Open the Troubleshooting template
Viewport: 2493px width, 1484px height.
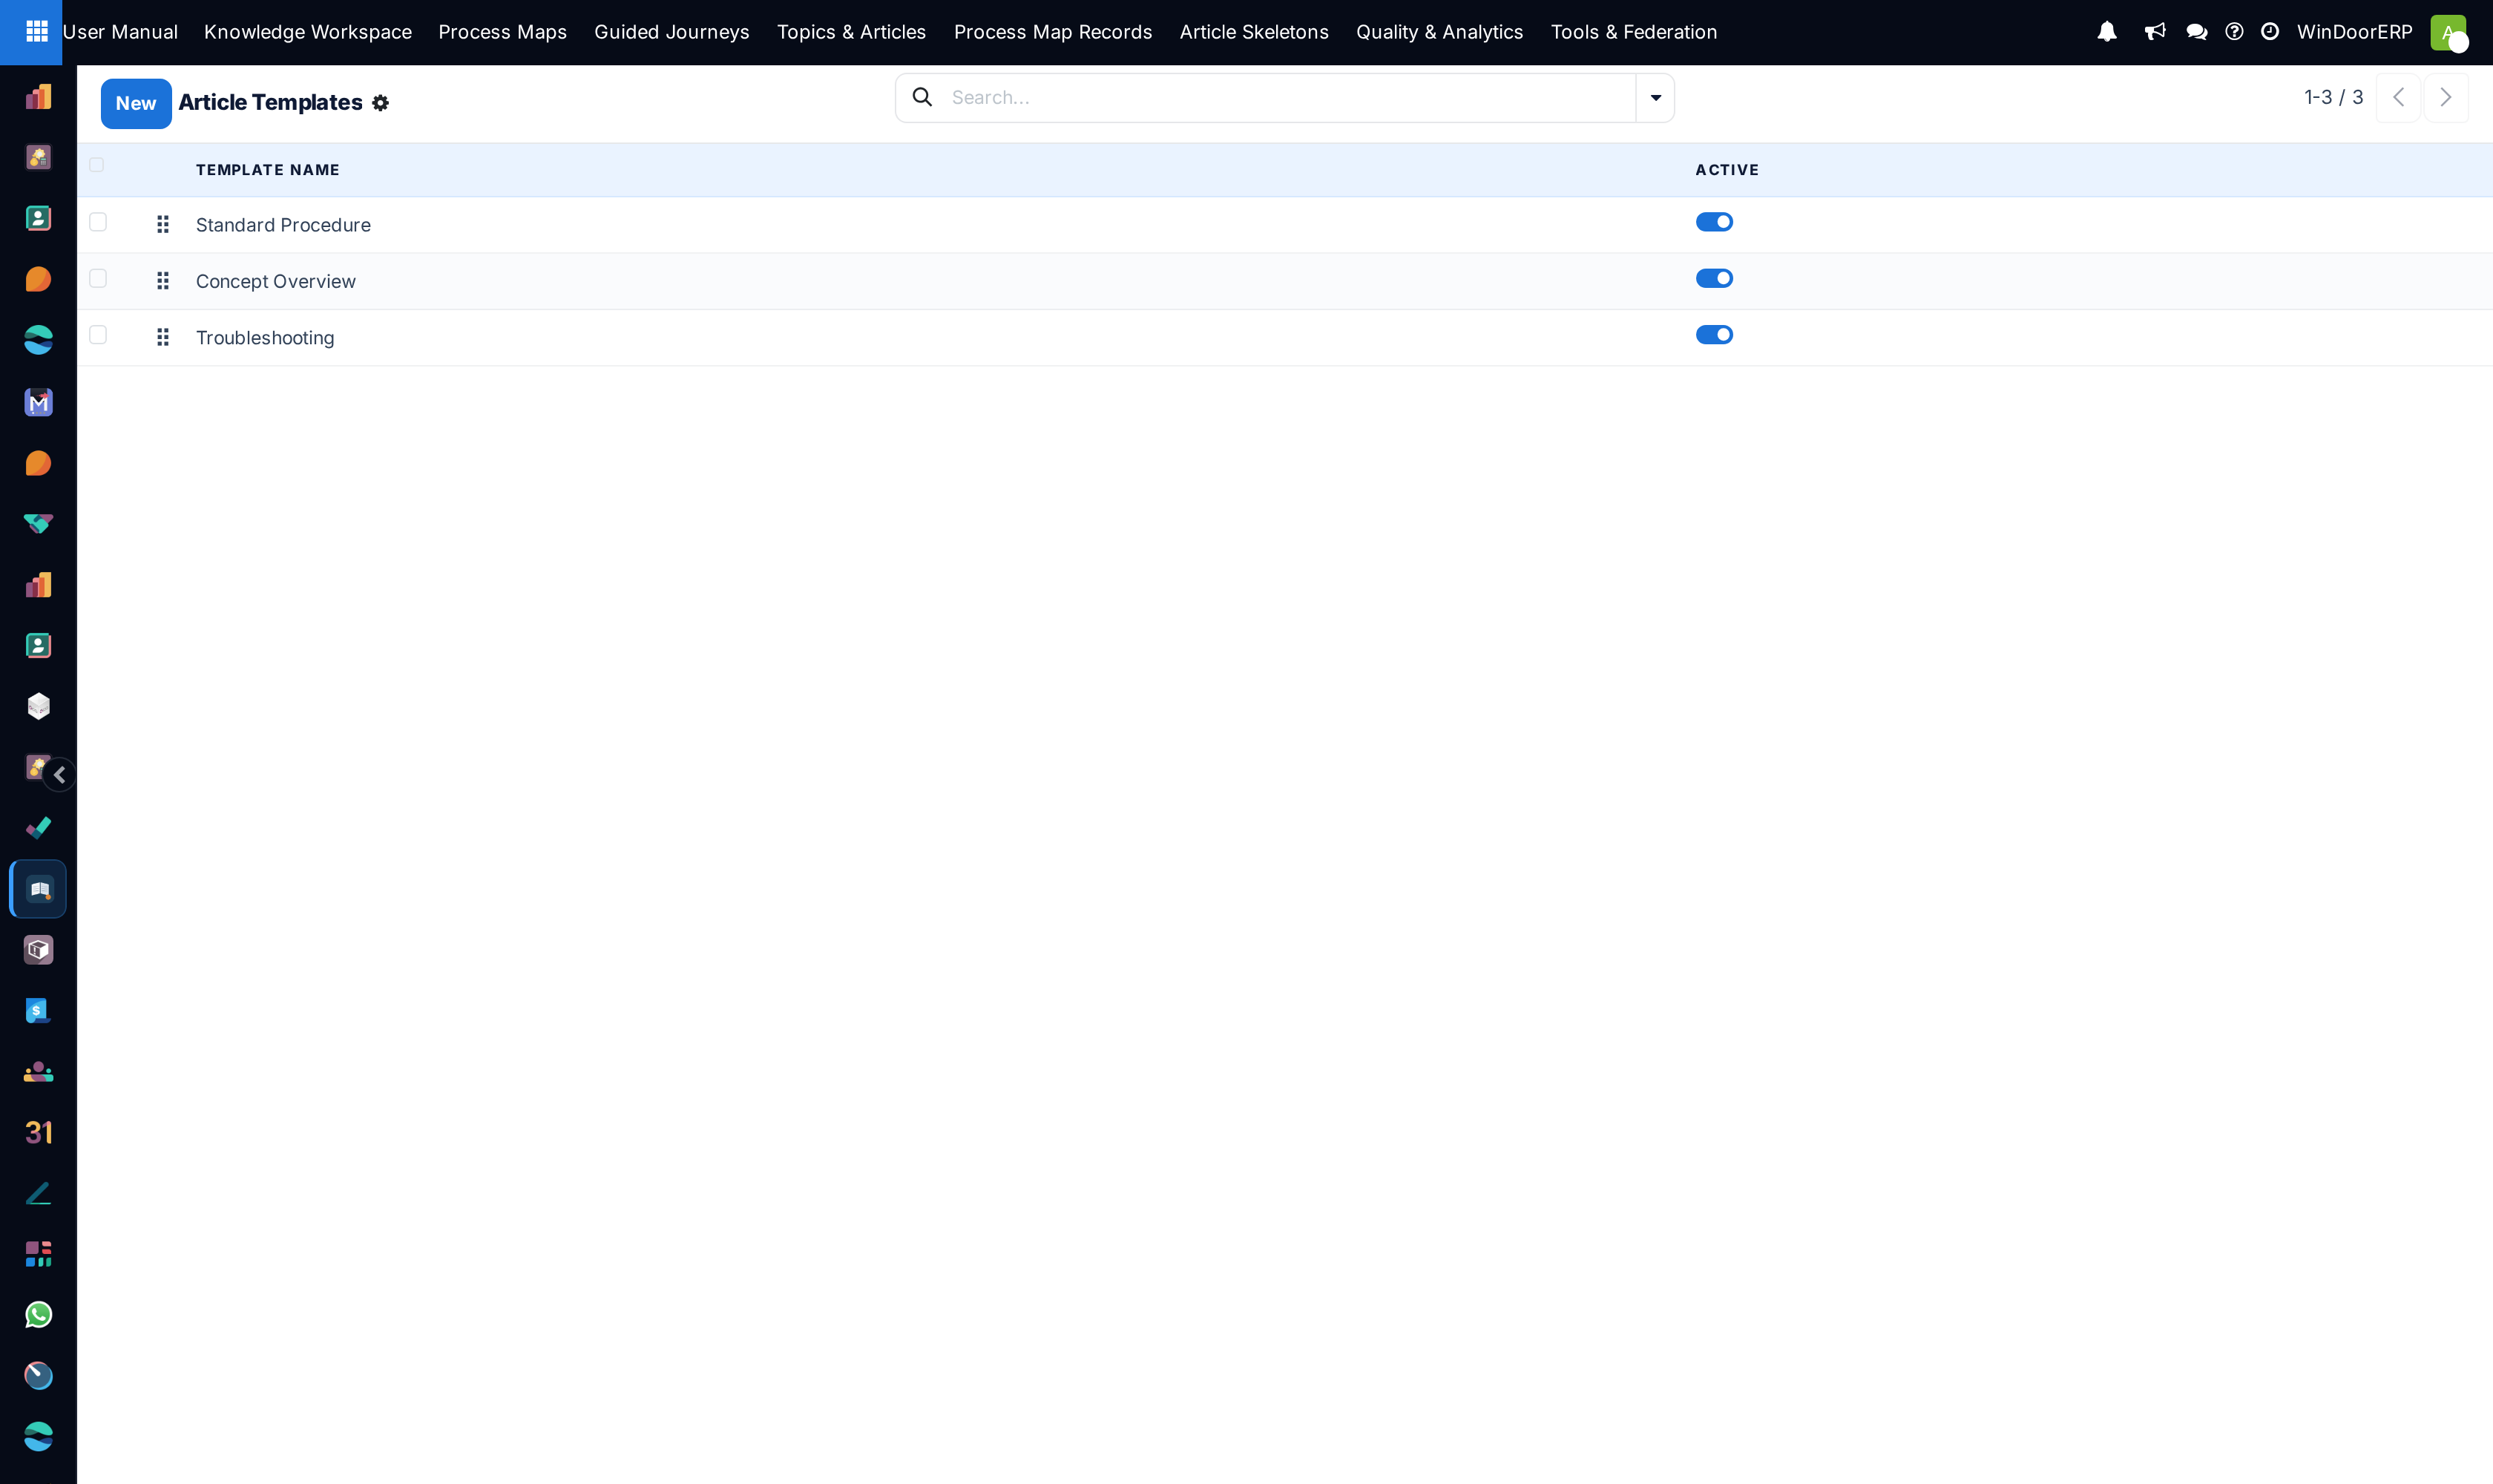pyautogui.click(x=265, y=338)
